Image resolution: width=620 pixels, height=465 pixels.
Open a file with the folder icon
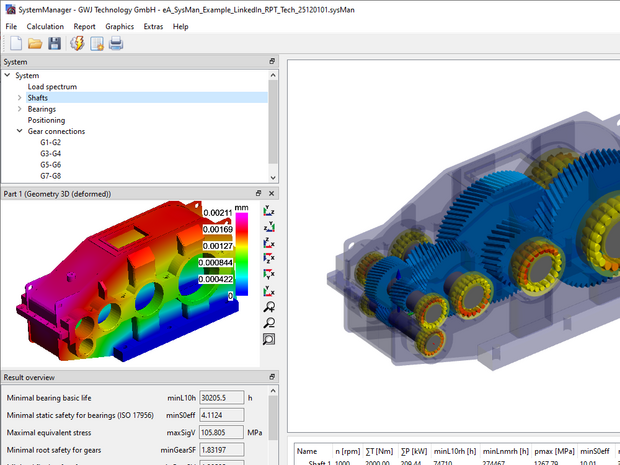pos(35,43)
